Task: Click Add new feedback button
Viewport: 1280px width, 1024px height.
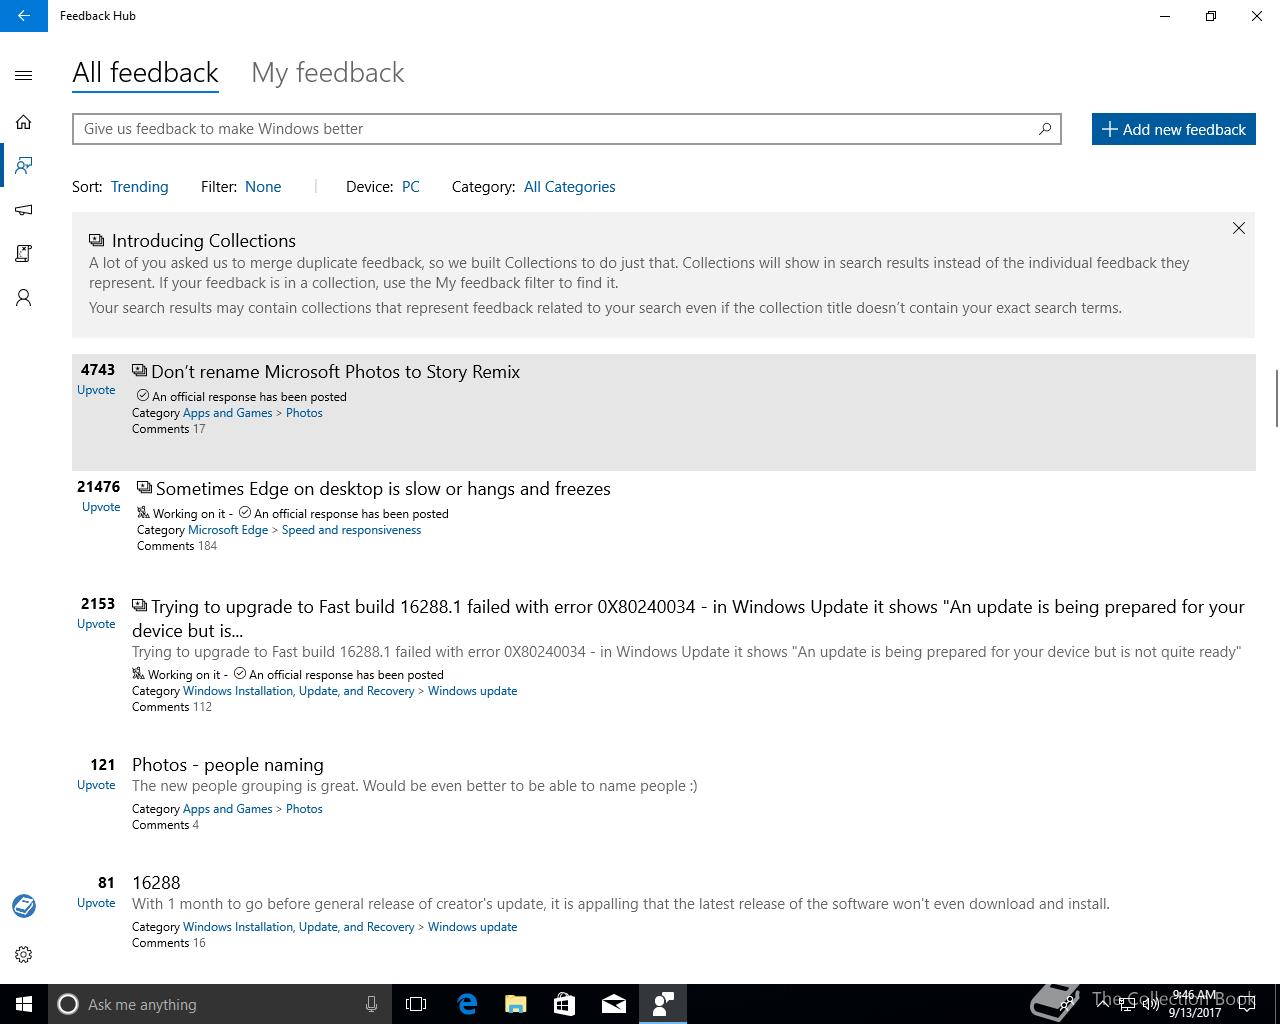Action: pyautogui.click(x=1174, y=129)
